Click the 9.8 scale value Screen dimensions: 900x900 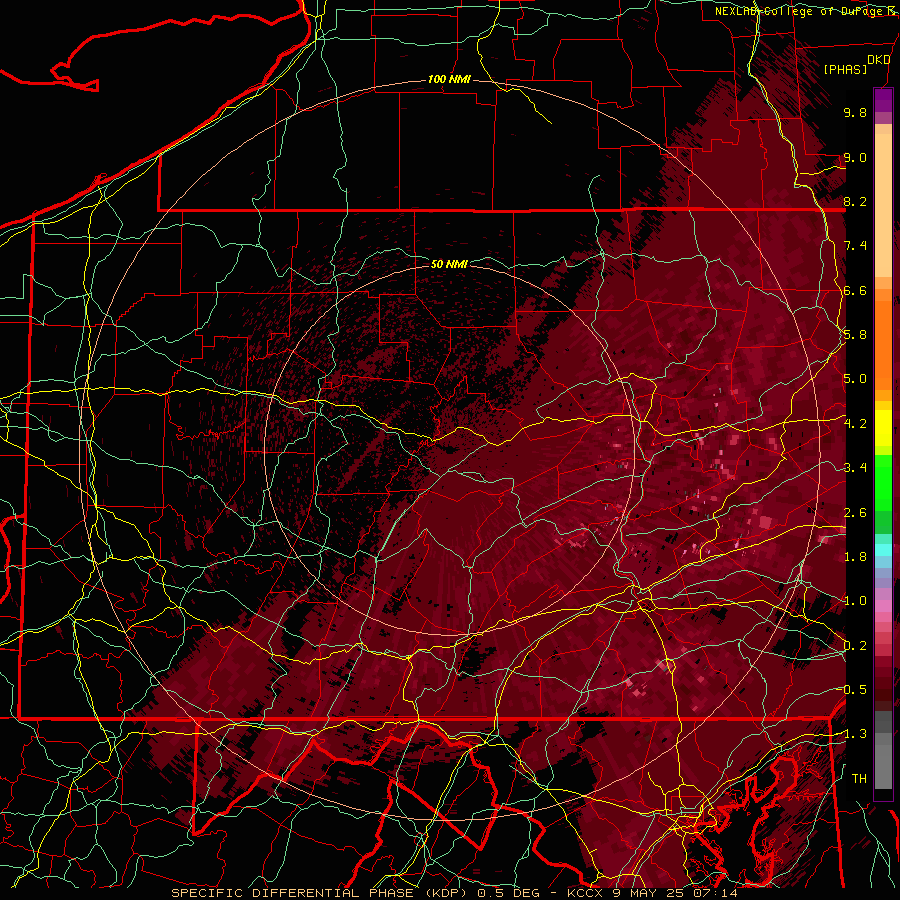click(855, 112)
